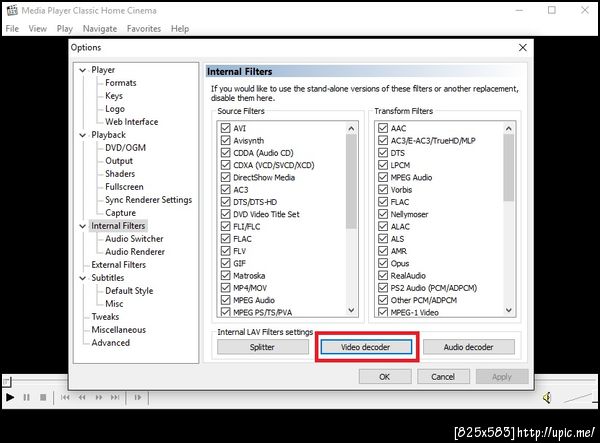Viewport: 600px width, 443px height.
Task: Click the Media Player Classic app icon
Action: click(12, 10)
